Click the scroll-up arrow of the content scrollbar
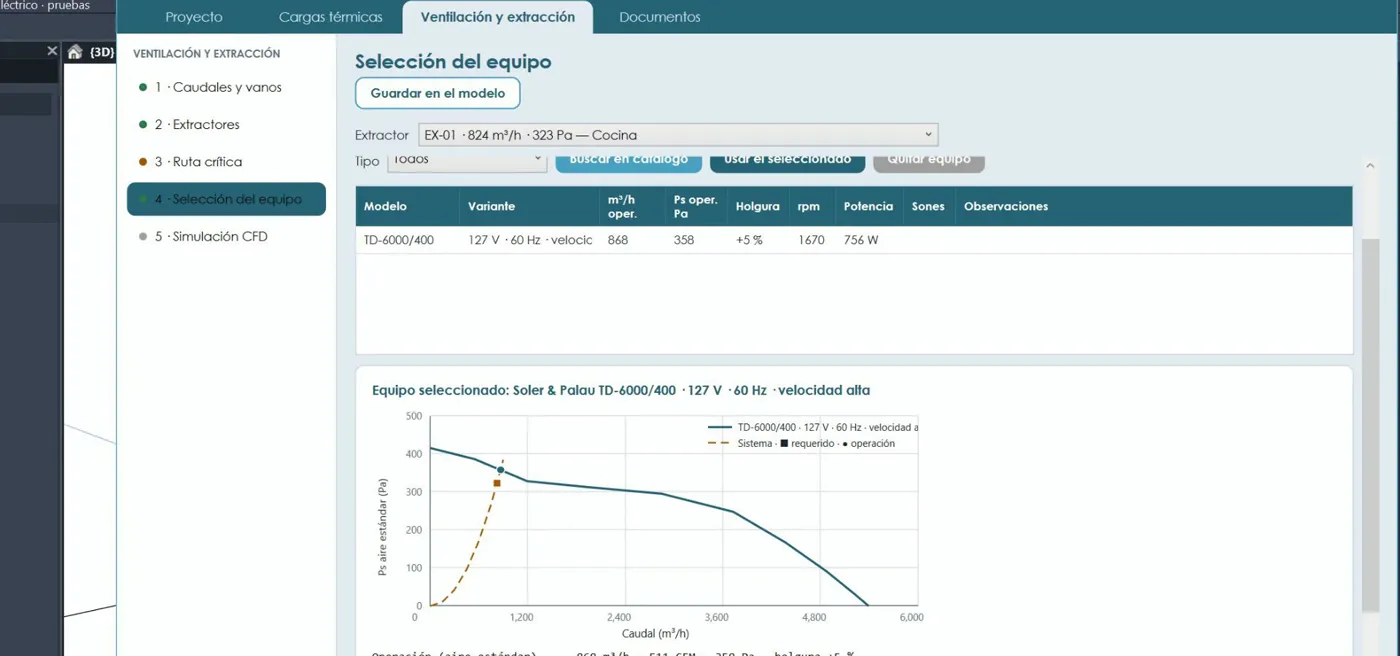 point(1370,166)
